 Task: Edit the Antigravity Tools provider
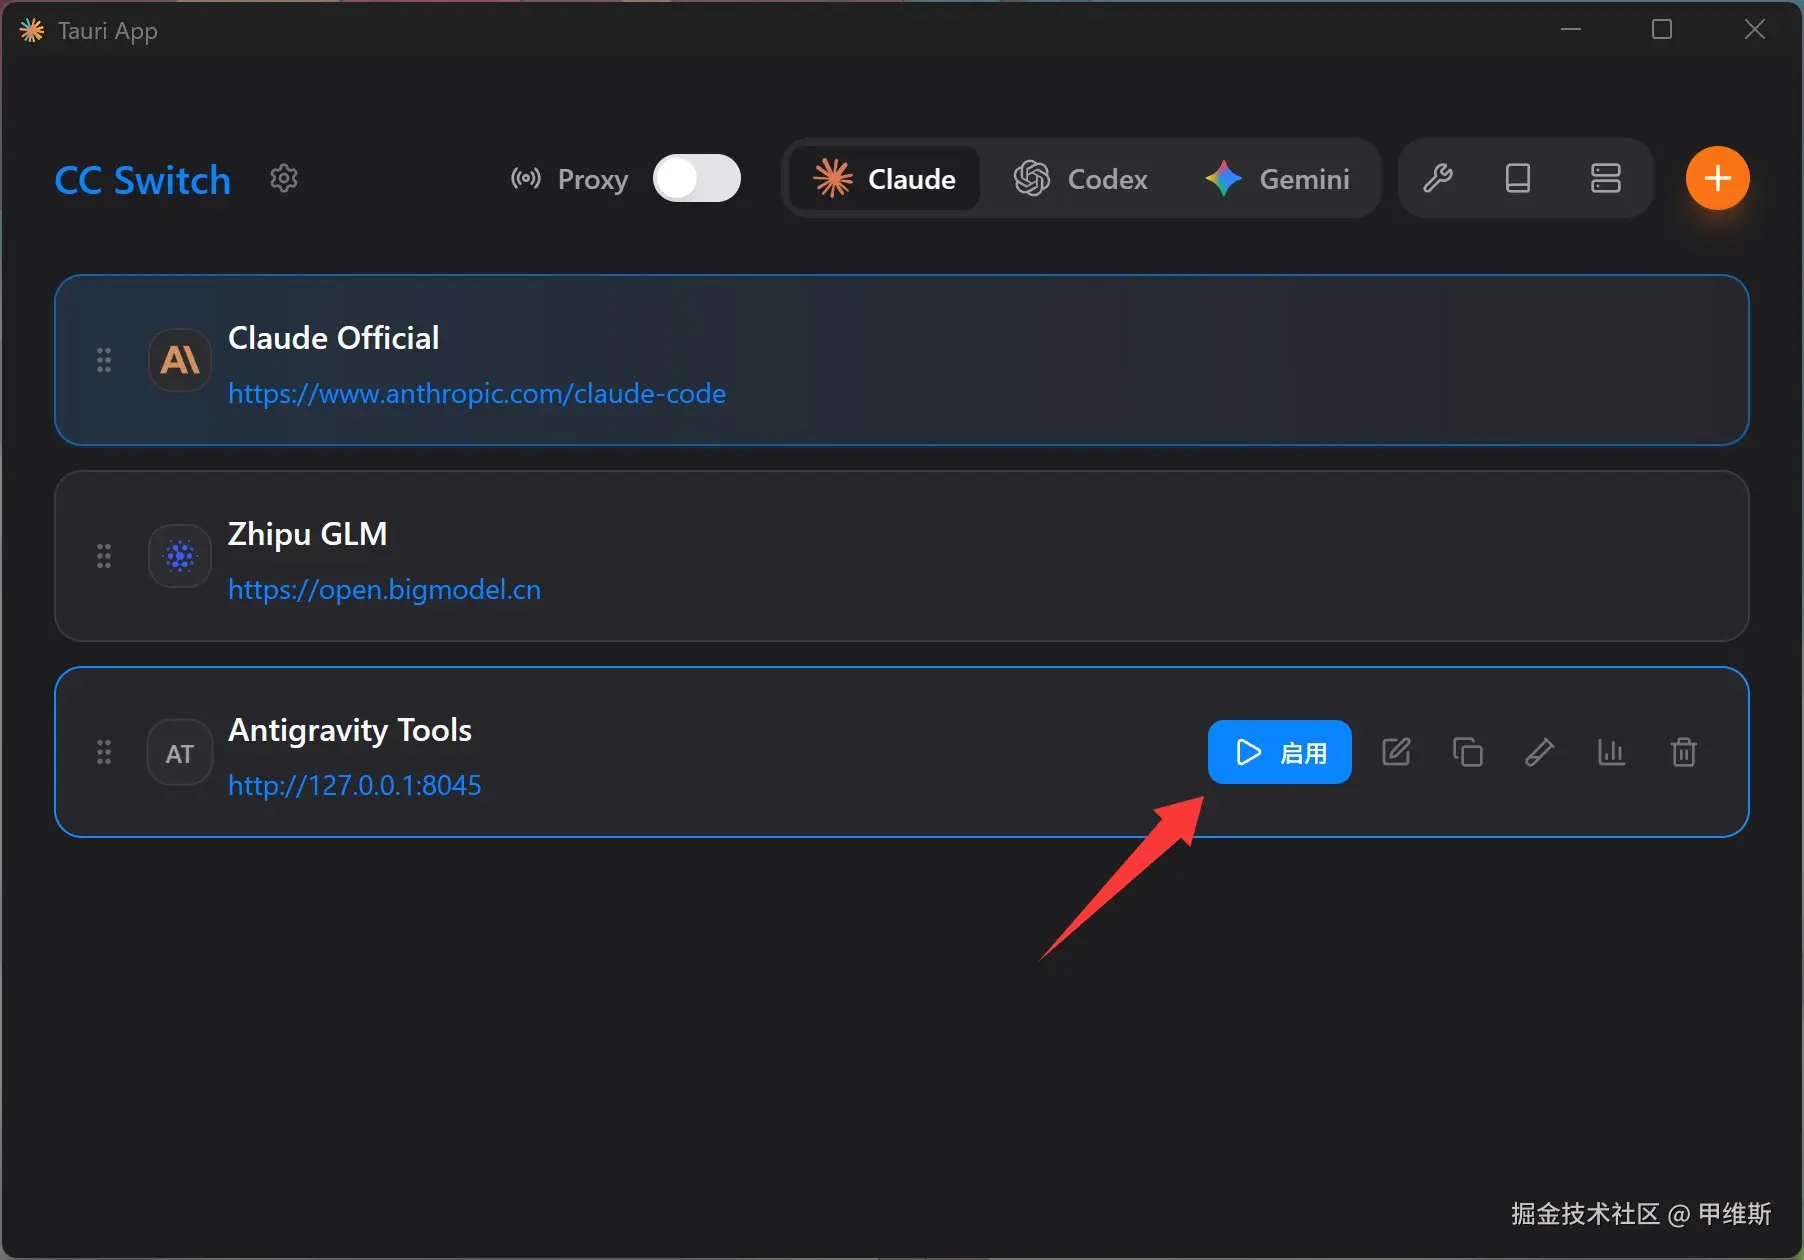[x=1396, y=752]
